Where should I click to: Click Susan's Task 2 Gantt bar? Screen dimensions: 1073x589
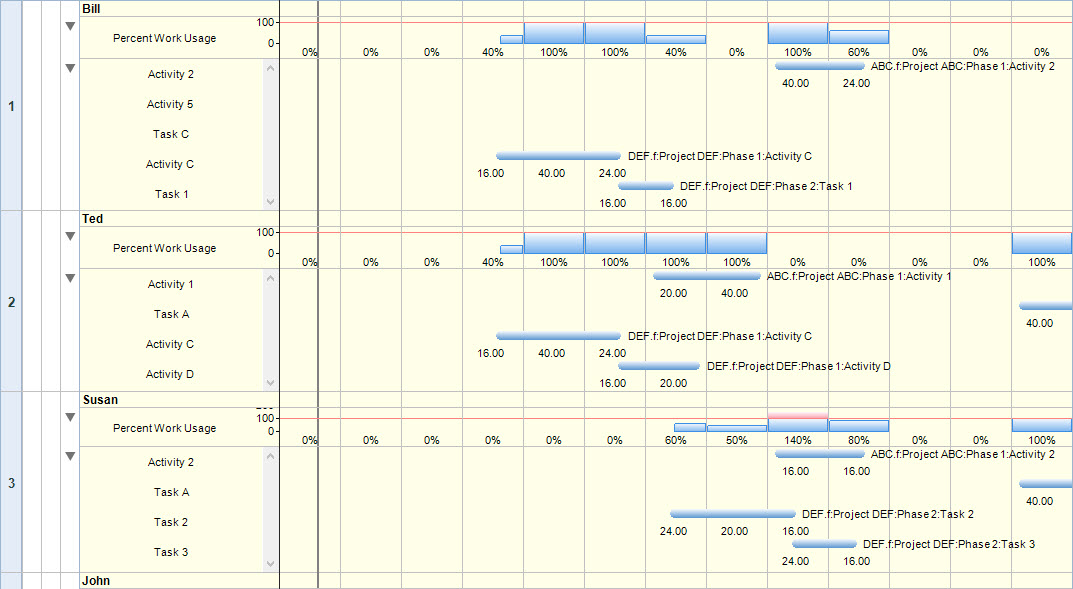(732, 514)
